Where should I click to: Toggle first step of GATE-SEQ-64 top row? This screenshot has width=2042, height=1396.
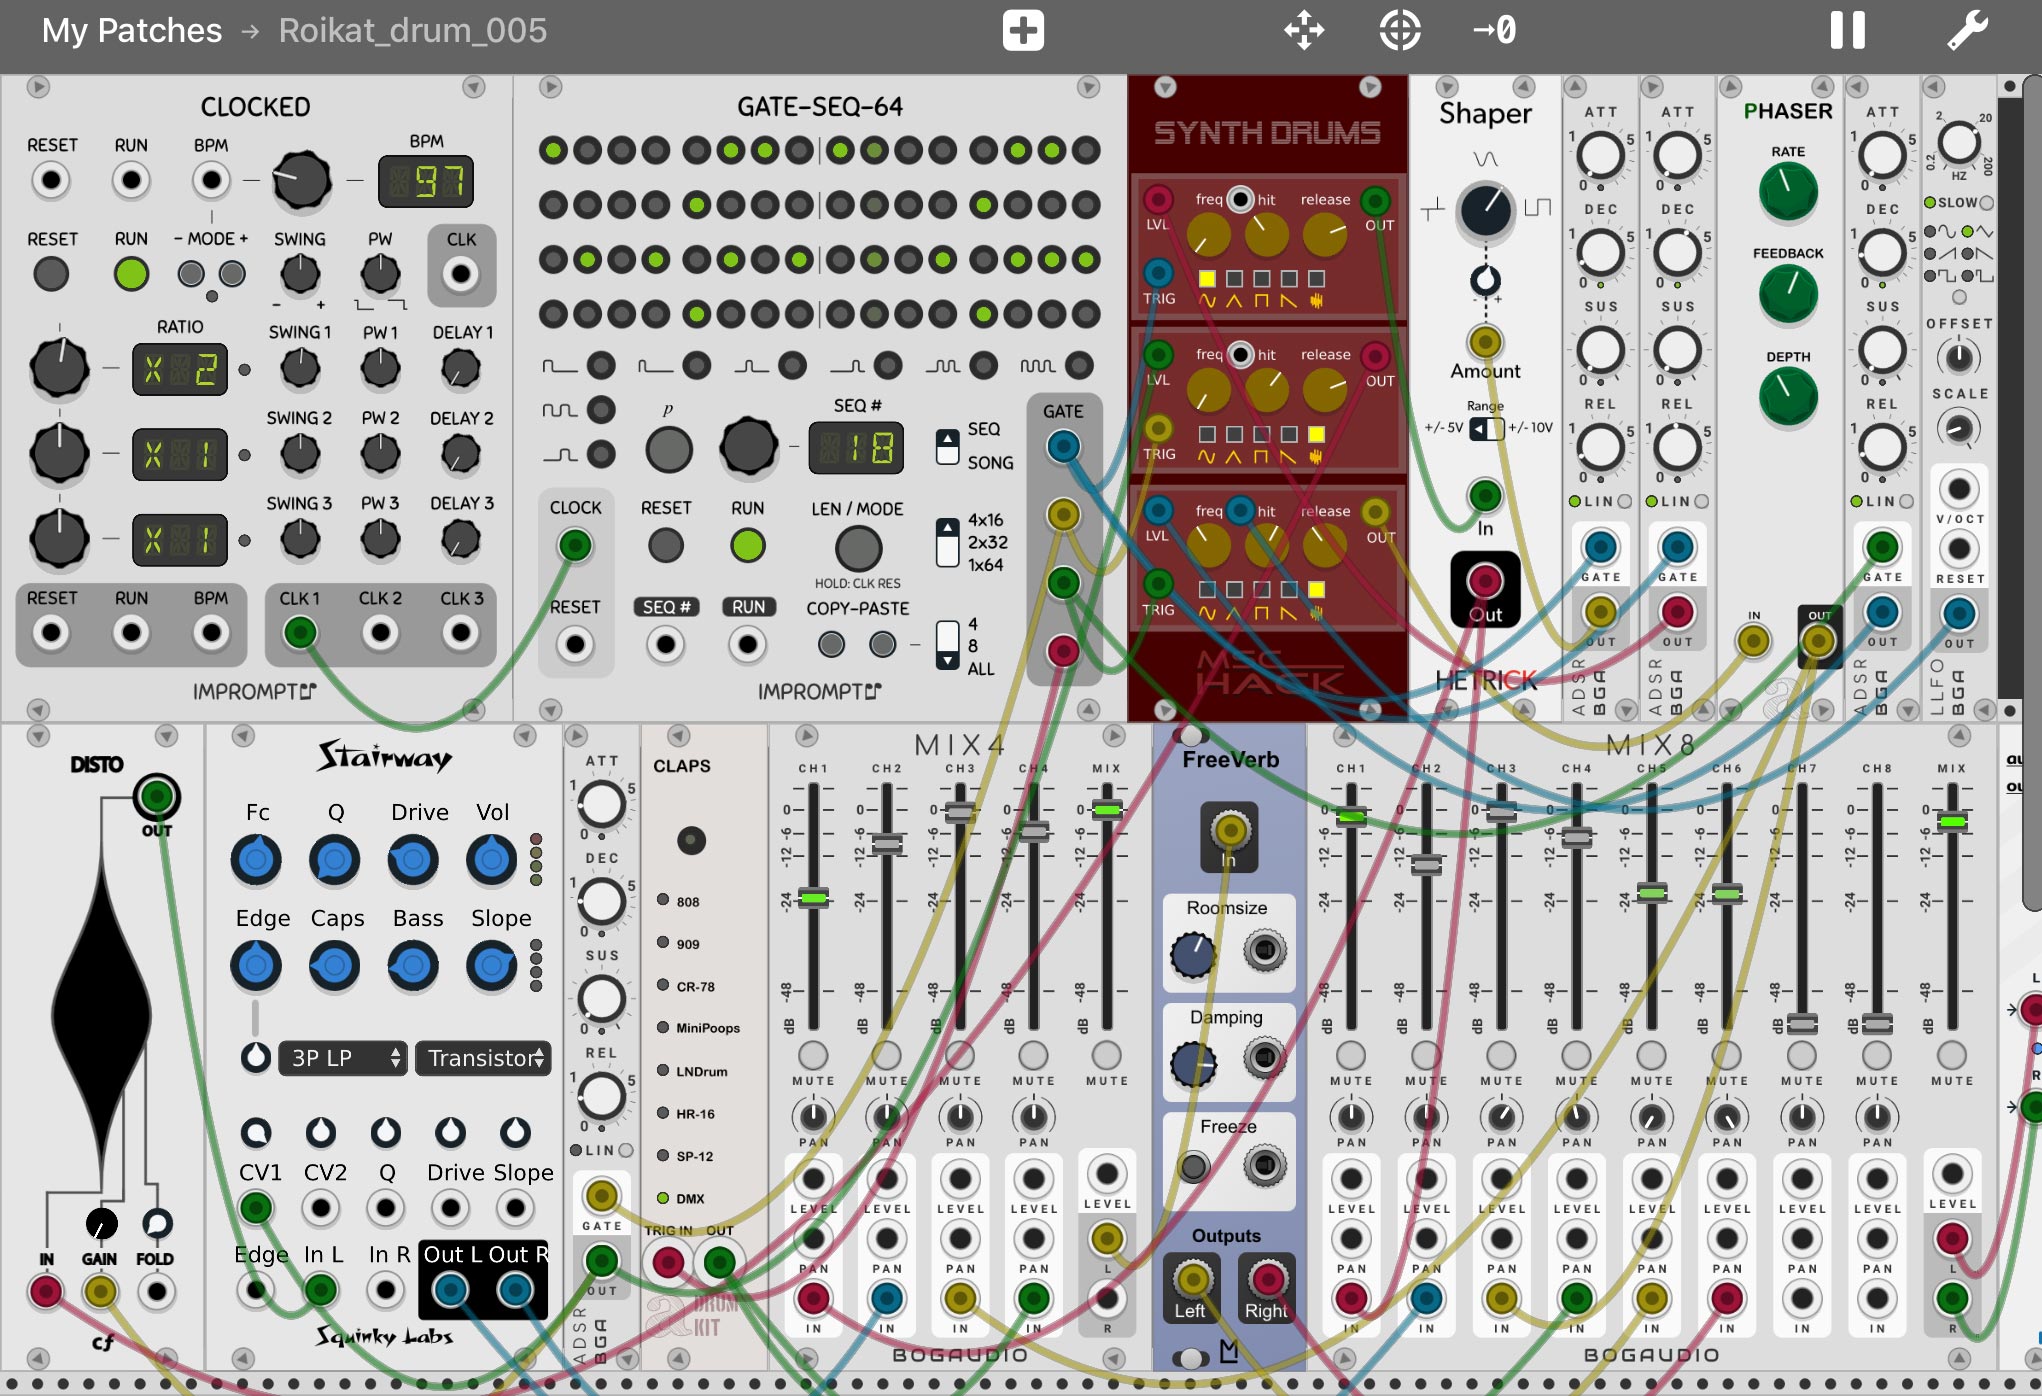coord(553,151)
